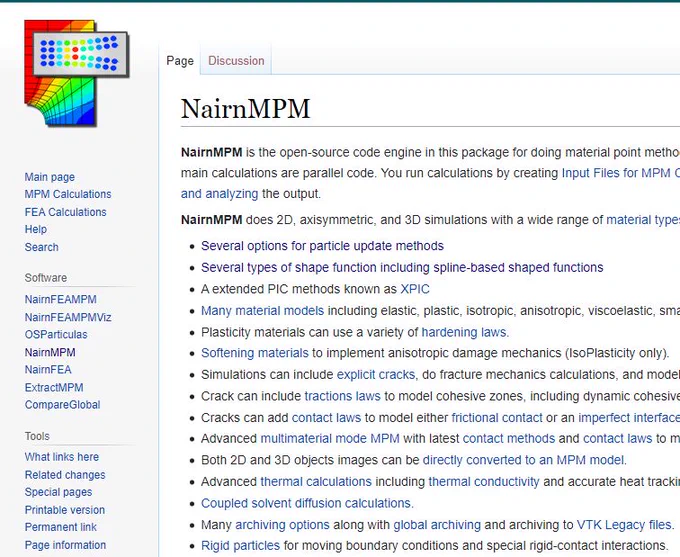This screenshot has width=680, height=557.
Task: Open Page information link
Action: (x=65, y=545)
